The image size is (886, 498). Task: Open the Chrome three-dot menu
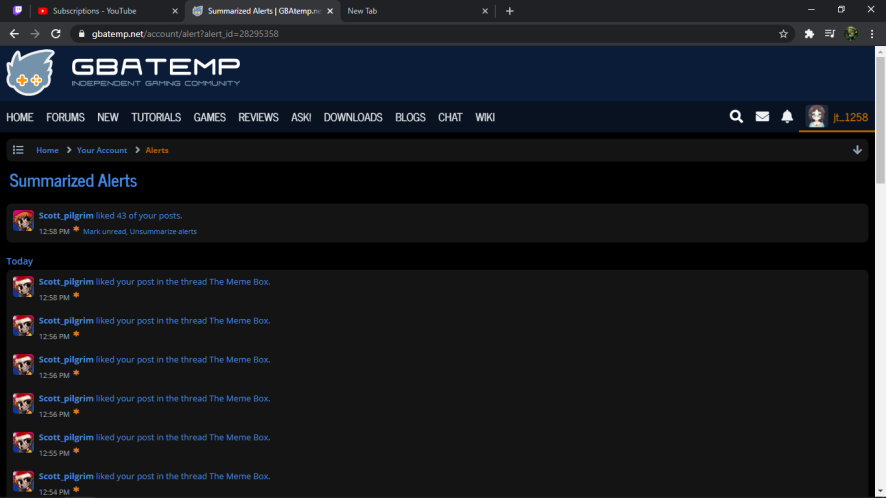point(872,34)
